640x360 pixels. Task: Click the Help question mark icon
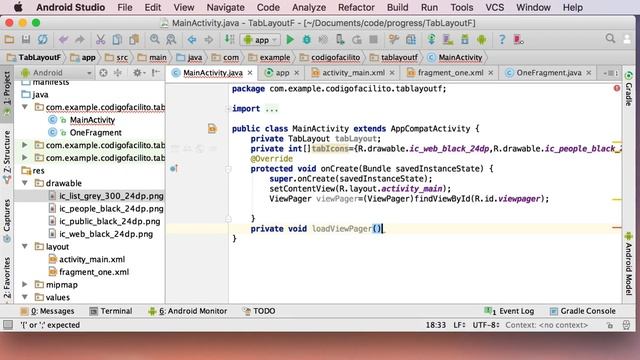point(502,40)
